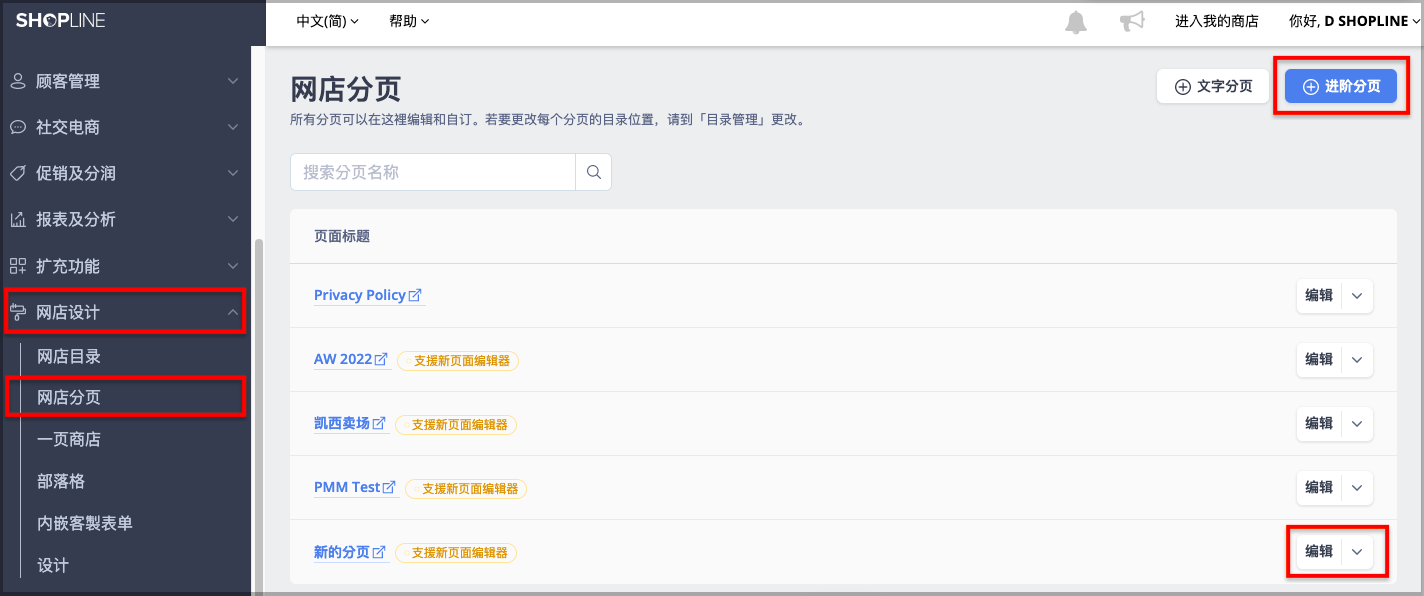Click the SHOPLINE logo

pyautogui.click(x=60, y=20)
